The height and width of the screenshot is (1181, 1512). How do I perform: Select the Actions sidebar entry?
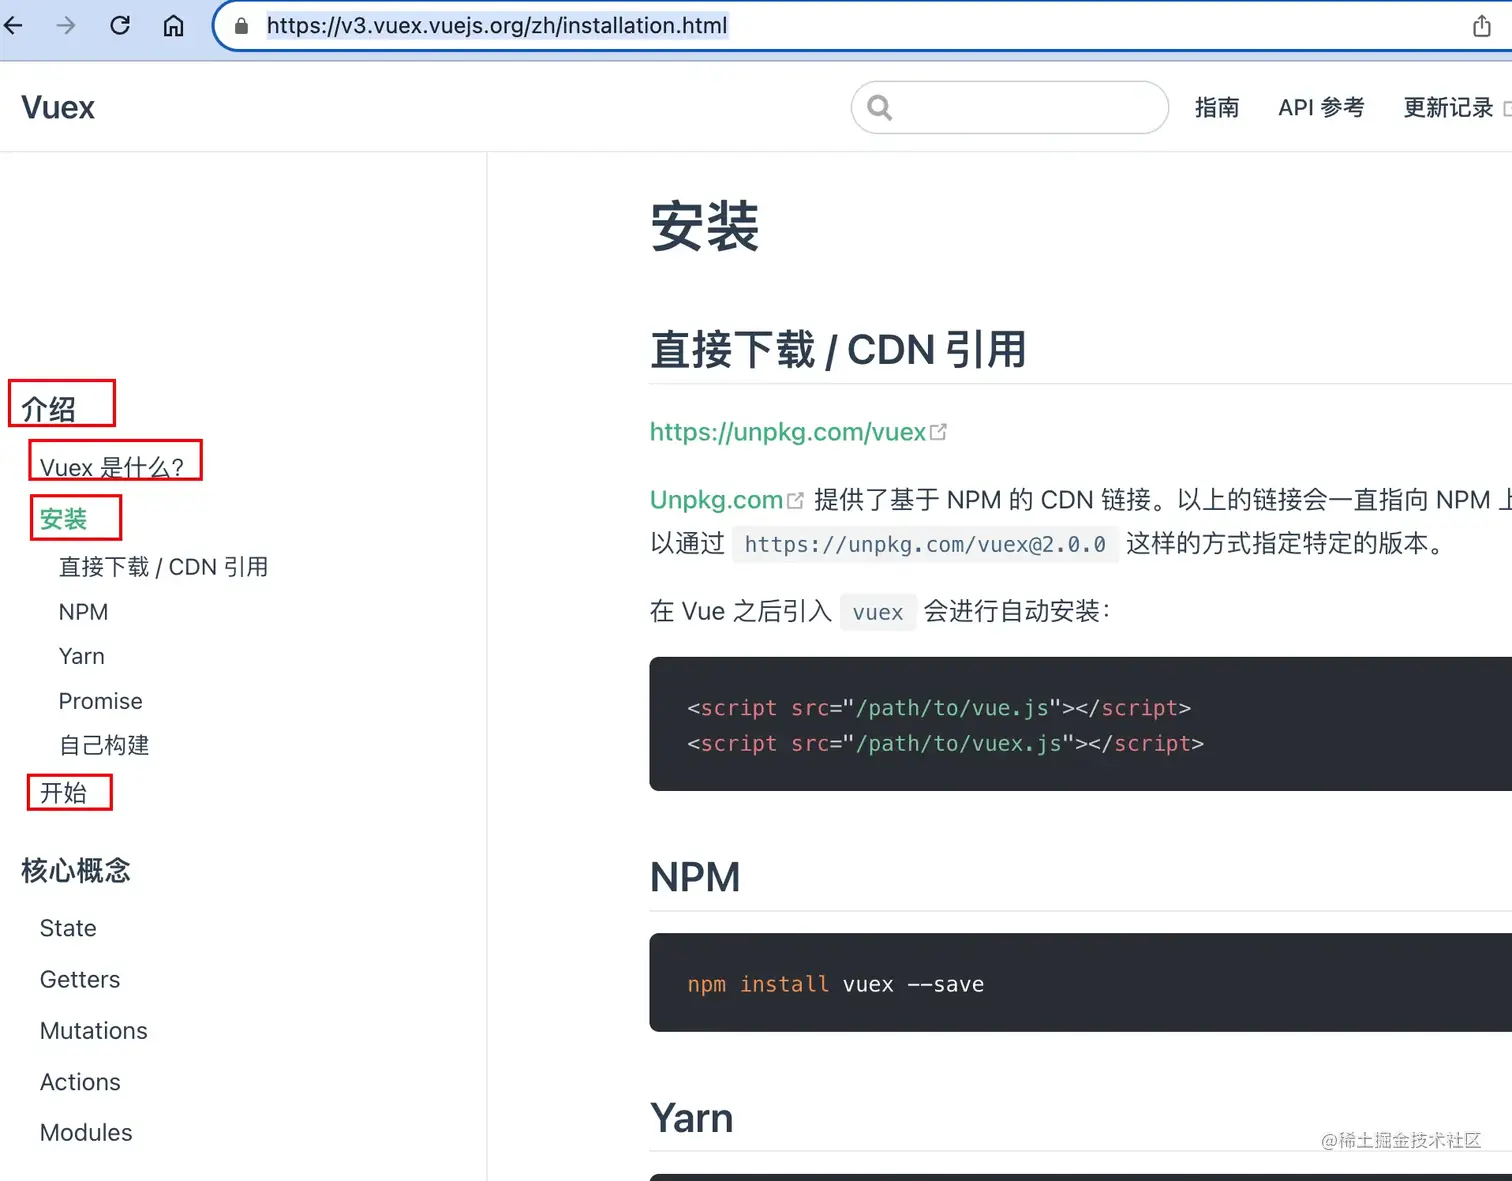coord(80,1081)
